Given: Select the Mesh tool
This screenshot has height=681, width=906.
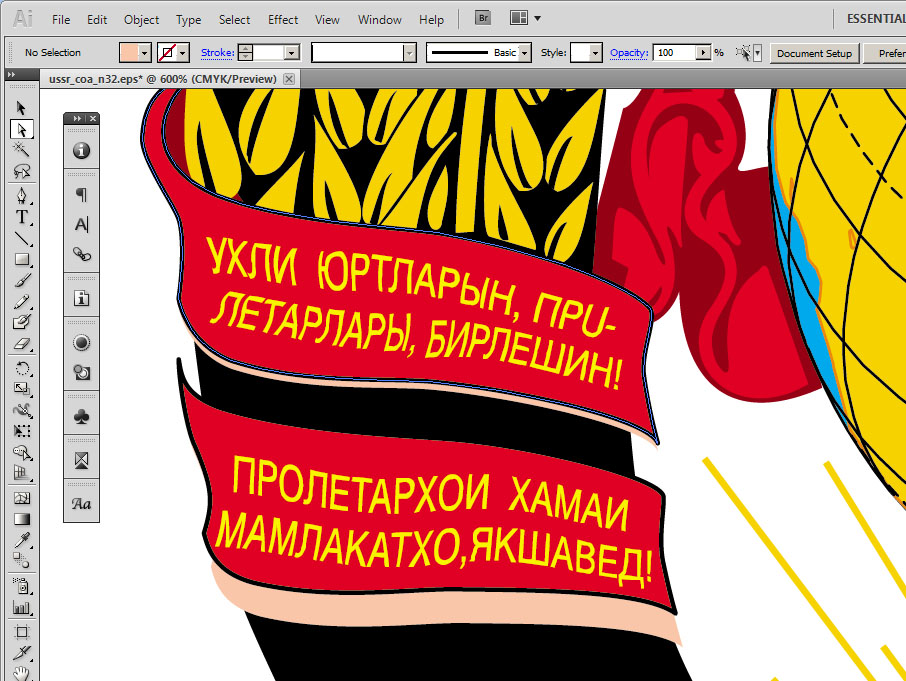Looking at the screenshot, I should pos(21,498).
